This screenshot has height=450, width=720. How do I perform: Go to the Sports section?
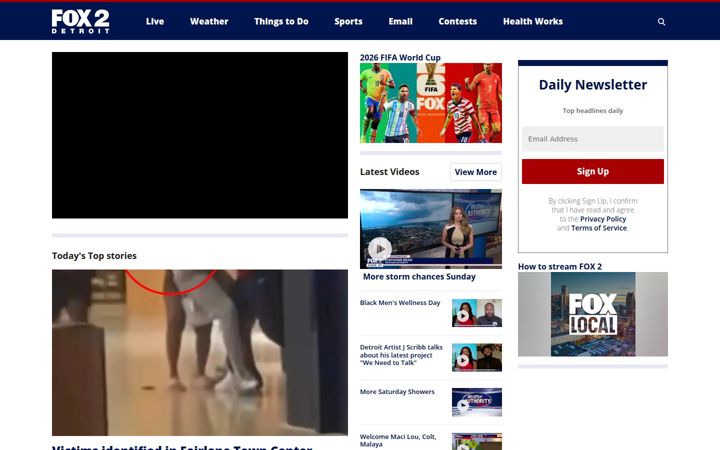348,21
